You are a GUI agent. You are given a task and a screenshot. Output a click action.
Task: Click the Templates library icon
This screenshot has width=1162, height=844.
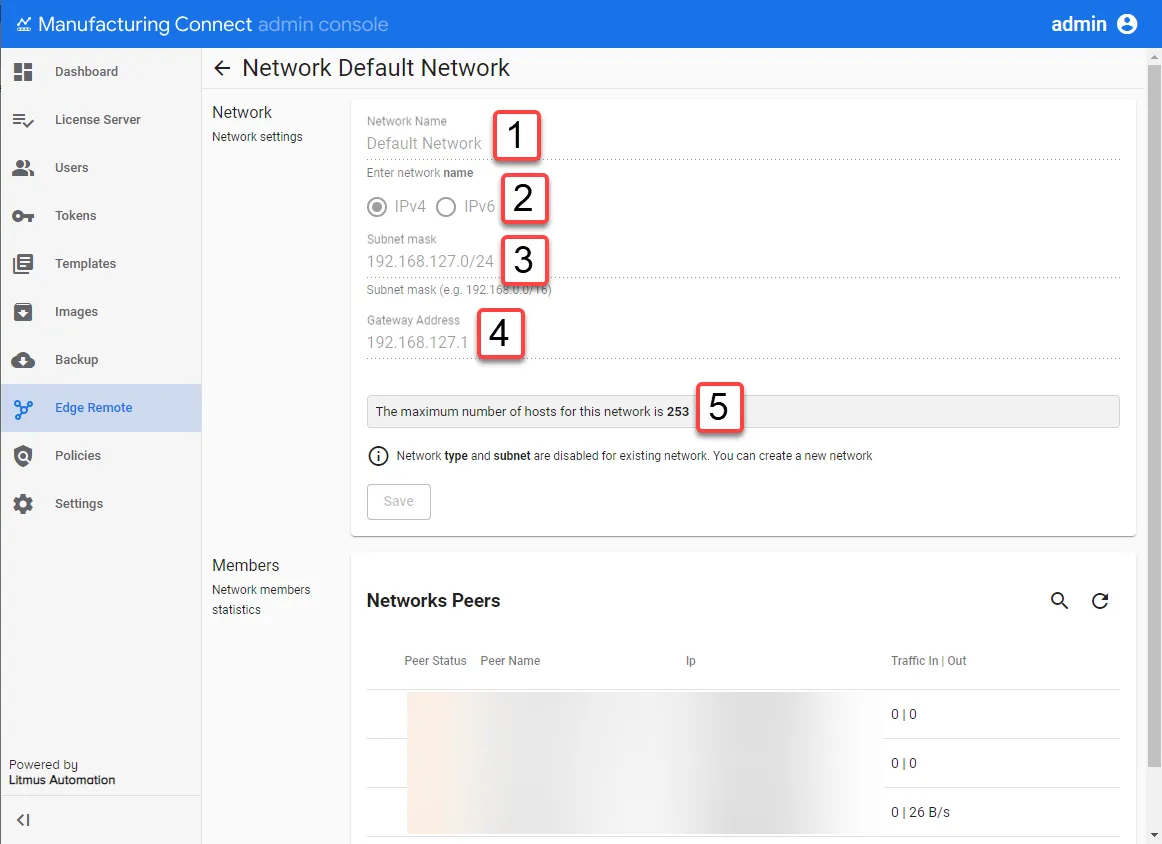click(x=23, y=264)
